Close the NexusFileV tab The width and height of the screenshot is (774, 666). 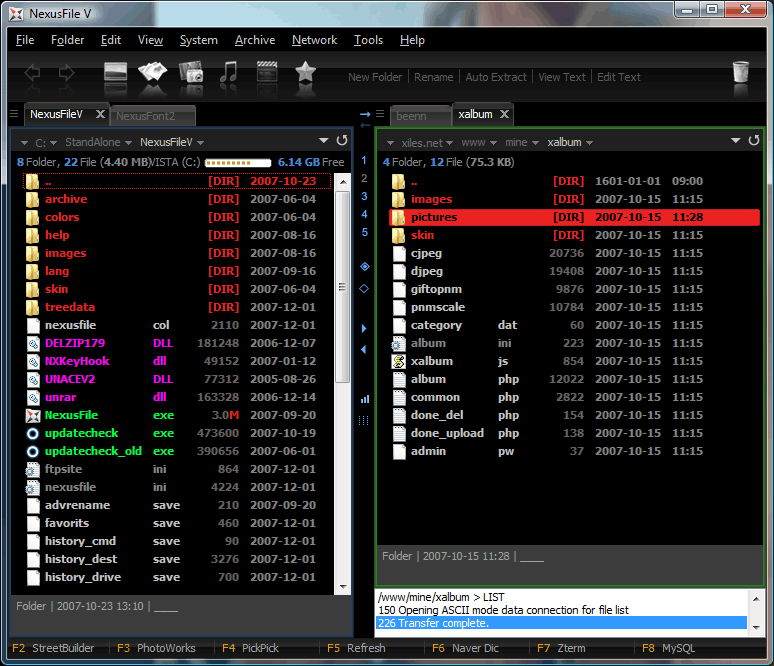pyautogui.click(x=100, y=114)
